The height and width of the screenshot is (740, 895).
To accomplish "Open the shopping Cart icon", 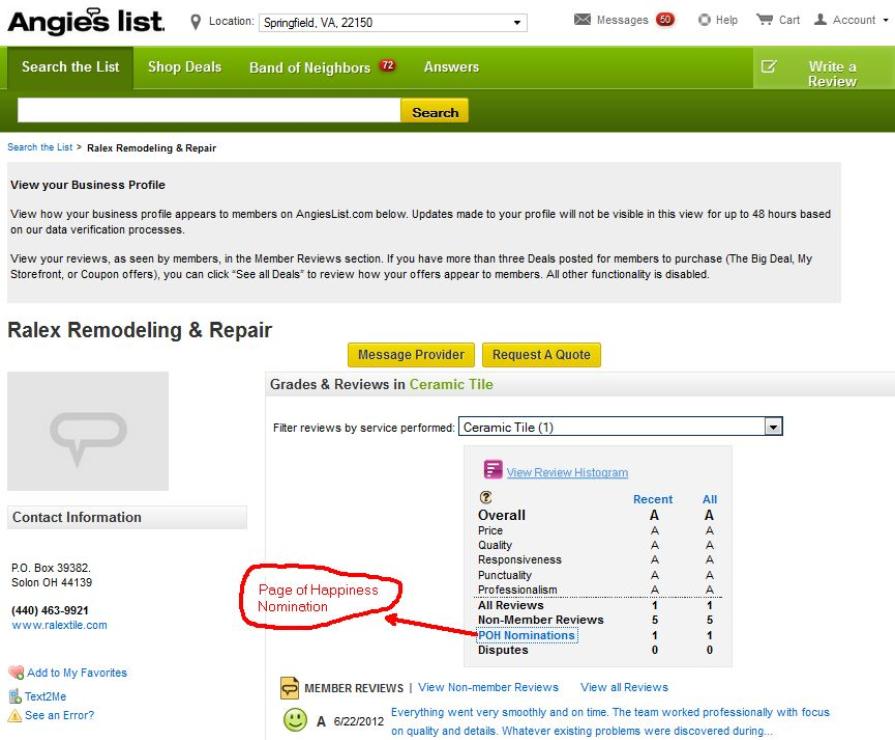I will click(x=765, y=20).
